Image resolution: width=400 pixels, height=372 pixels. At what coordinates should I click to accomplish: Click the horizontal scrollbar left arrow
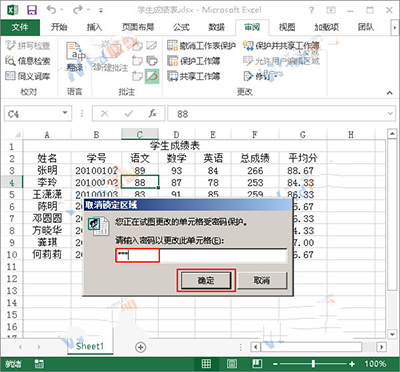tap(256, 347)
